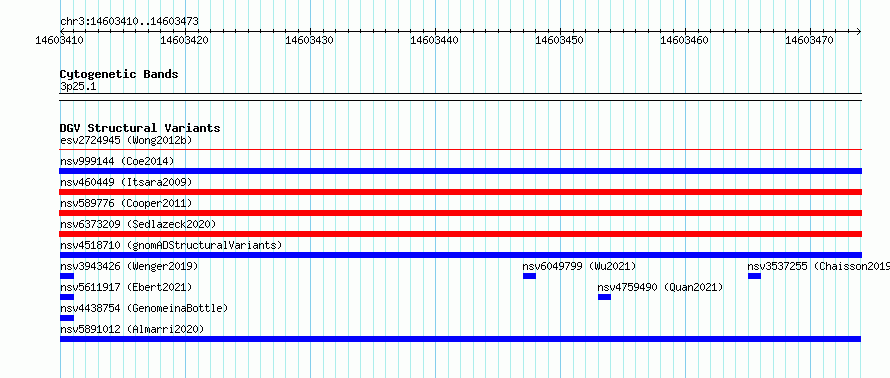890x378 pixels.
Task: Click ruler coordinate 14603440
Action: (434, 40)
